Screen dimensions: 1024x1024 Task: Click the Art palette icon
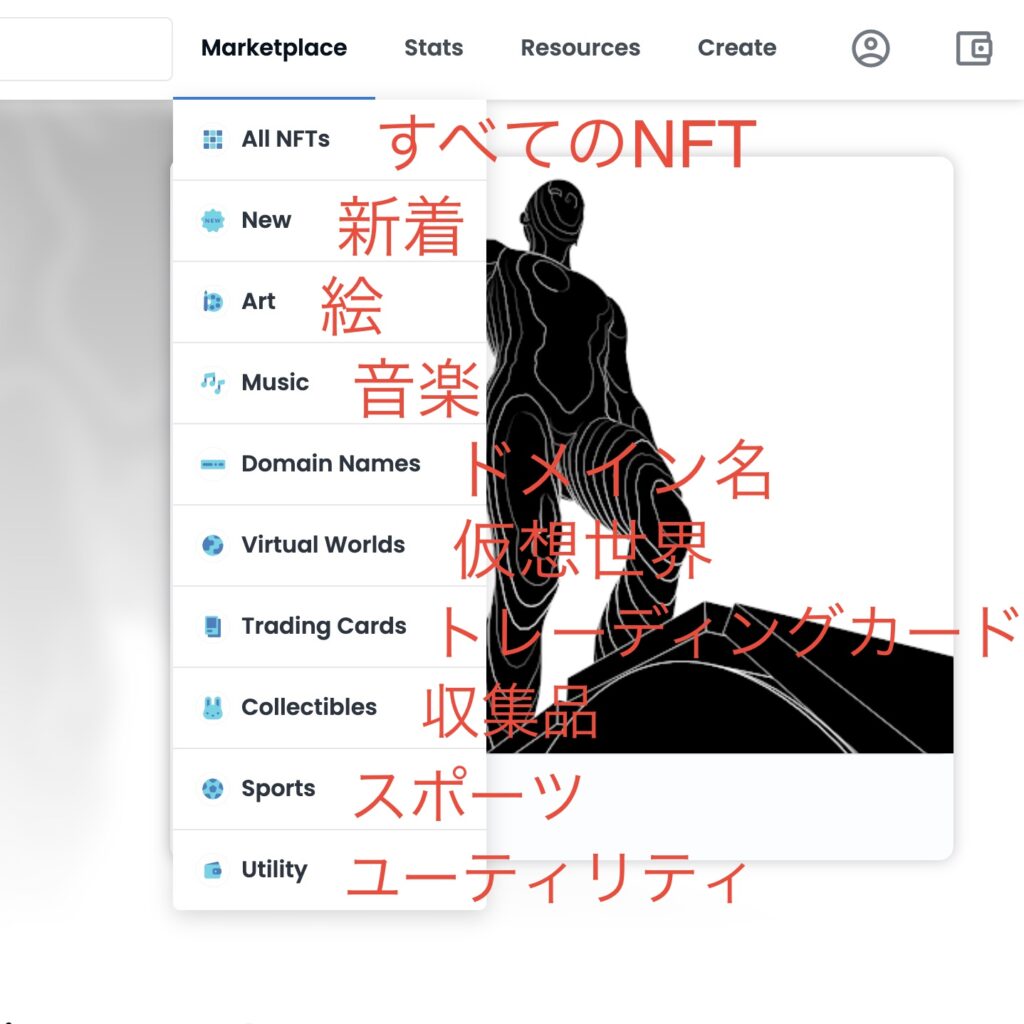213,301
